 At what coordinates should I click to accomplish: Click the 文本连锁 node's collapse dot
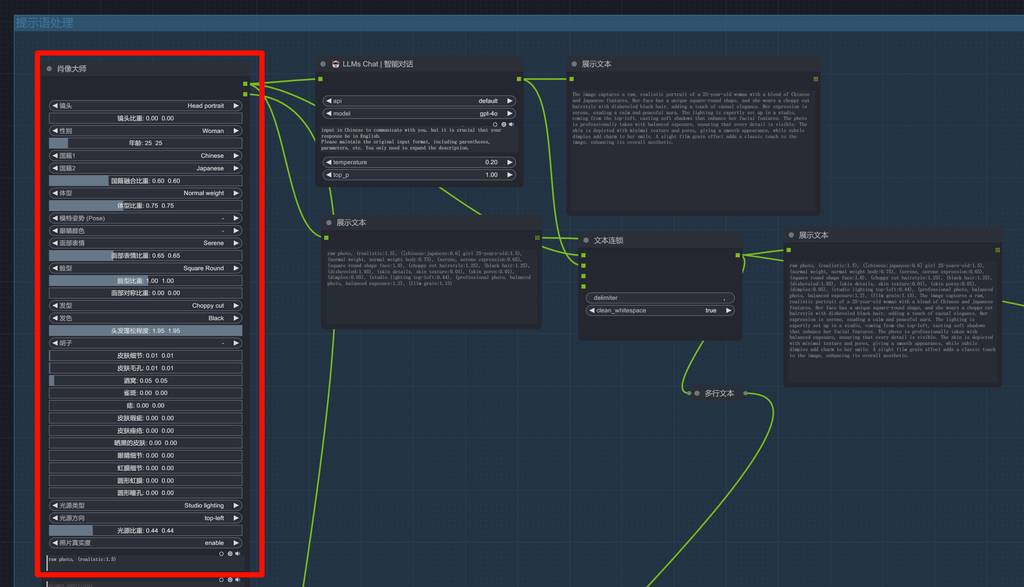point(586,240)
